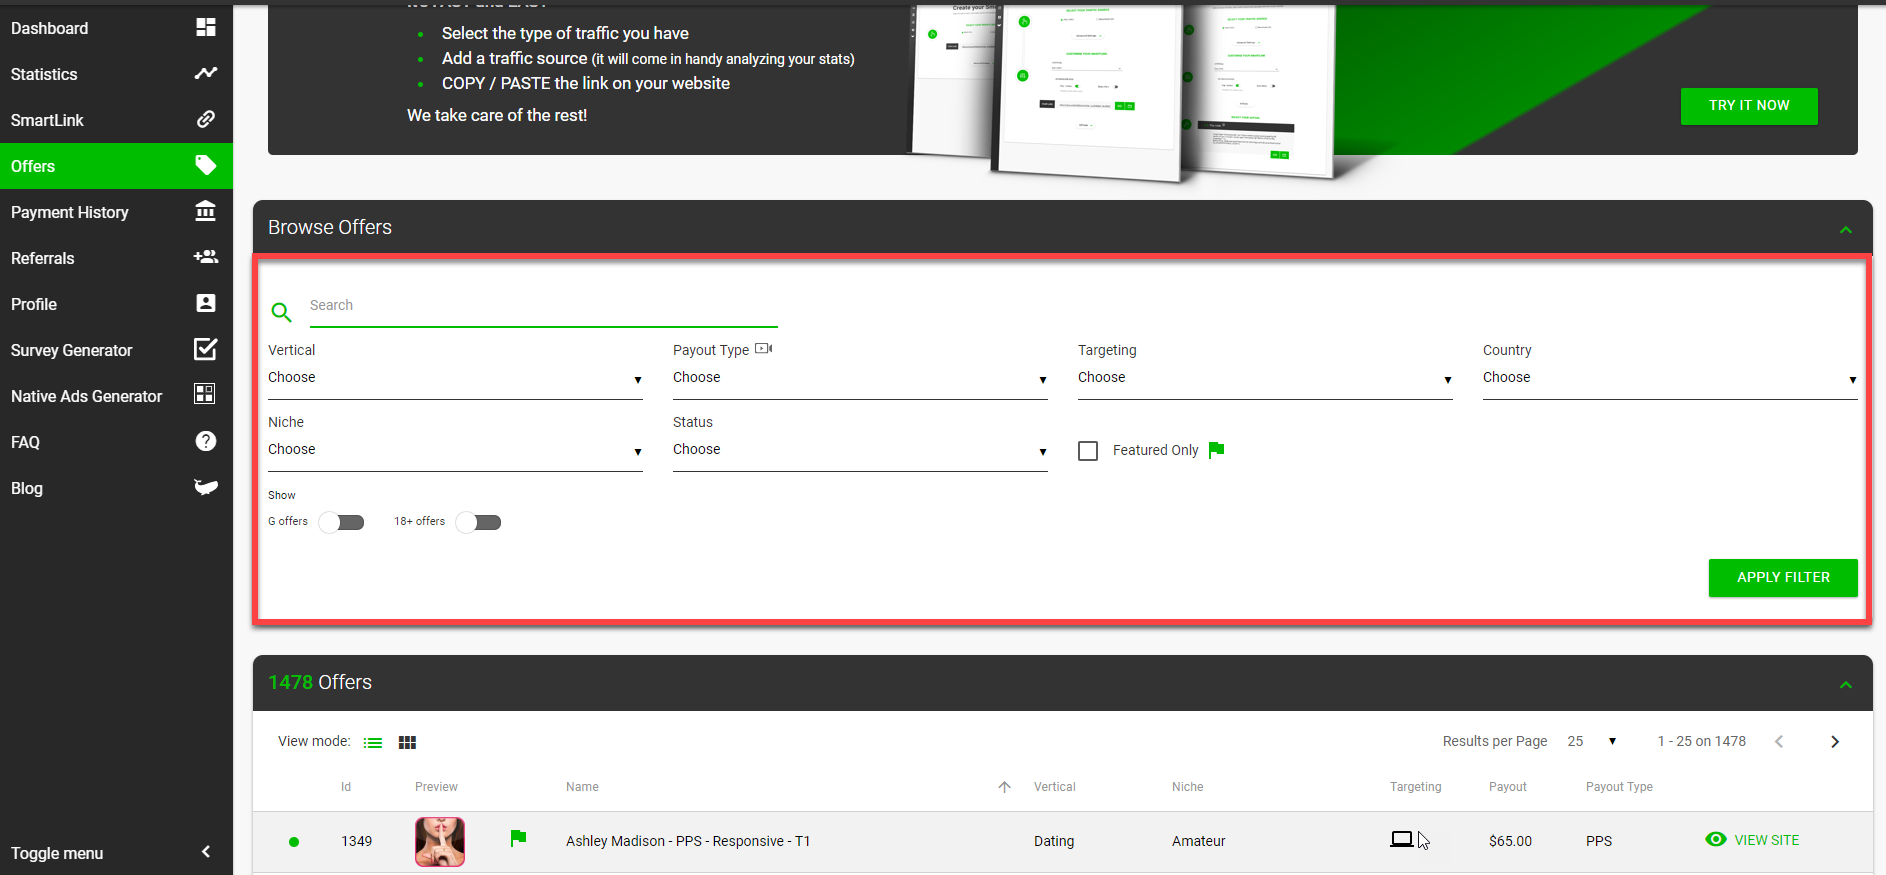Click the green status dot of offer 1349
Viewport: 1886px width, 875px height.
[294, 842]
